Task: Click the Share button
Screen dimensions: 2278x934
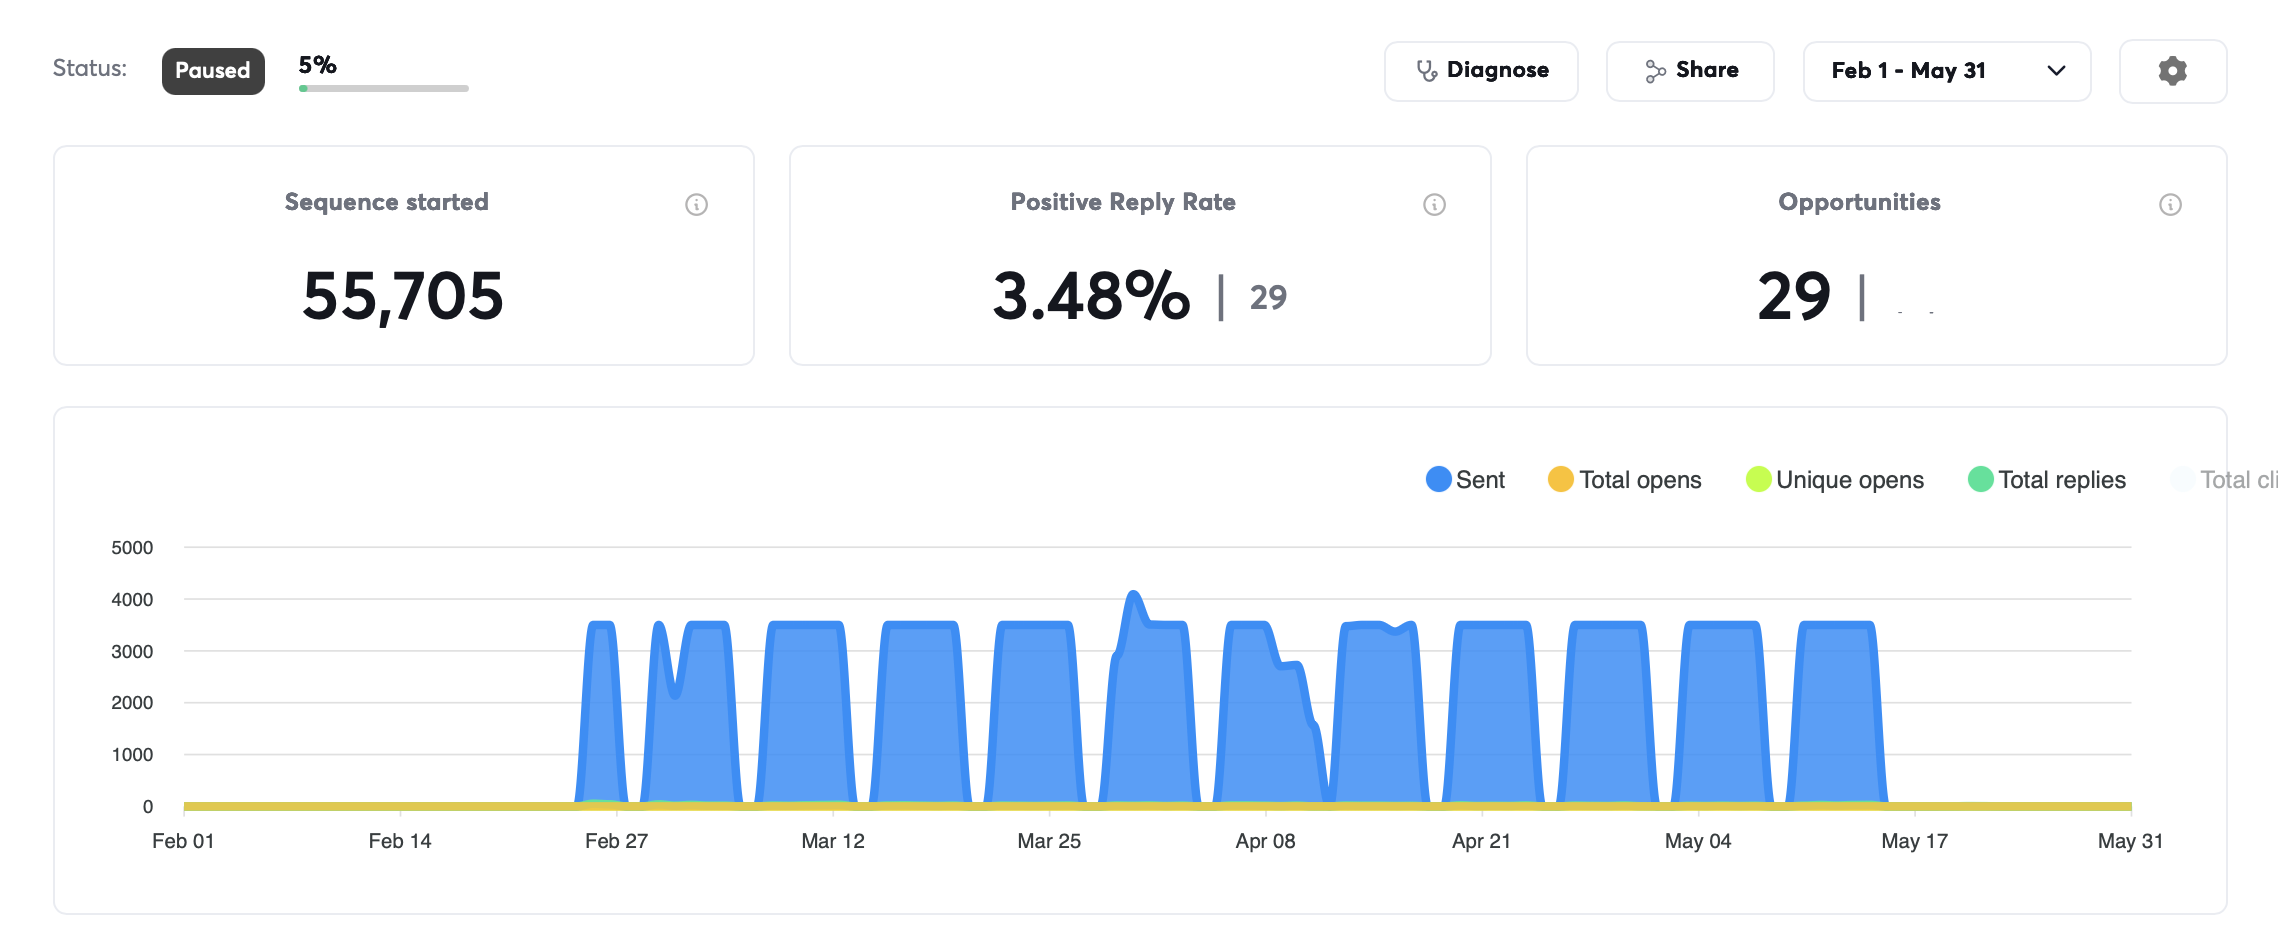Action: point(1690,71)
